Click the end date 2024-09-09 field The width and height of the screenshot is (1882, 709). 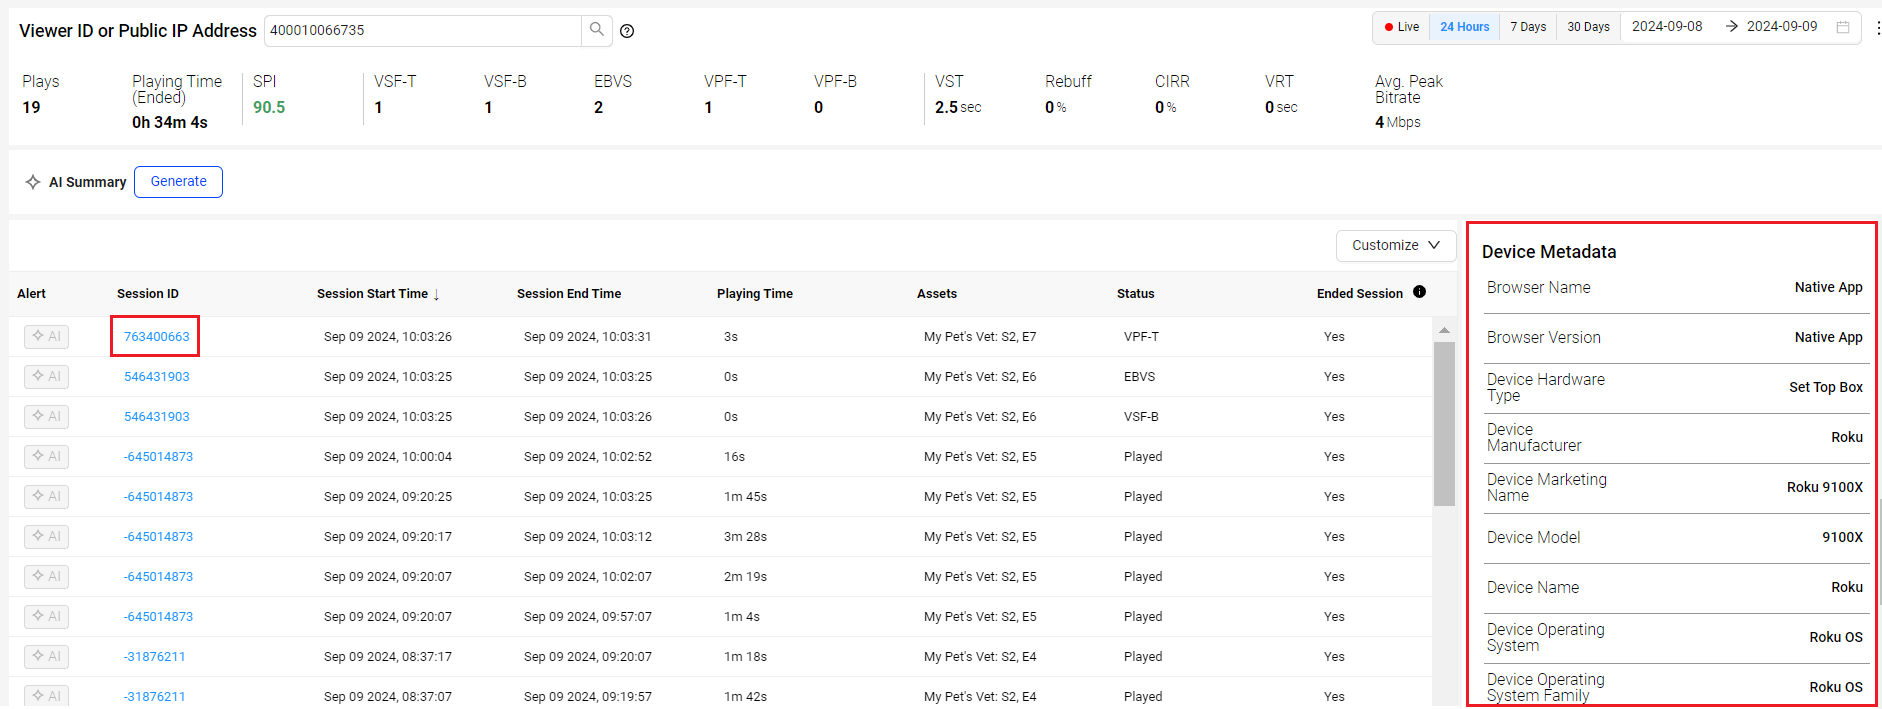point(1781,27)
